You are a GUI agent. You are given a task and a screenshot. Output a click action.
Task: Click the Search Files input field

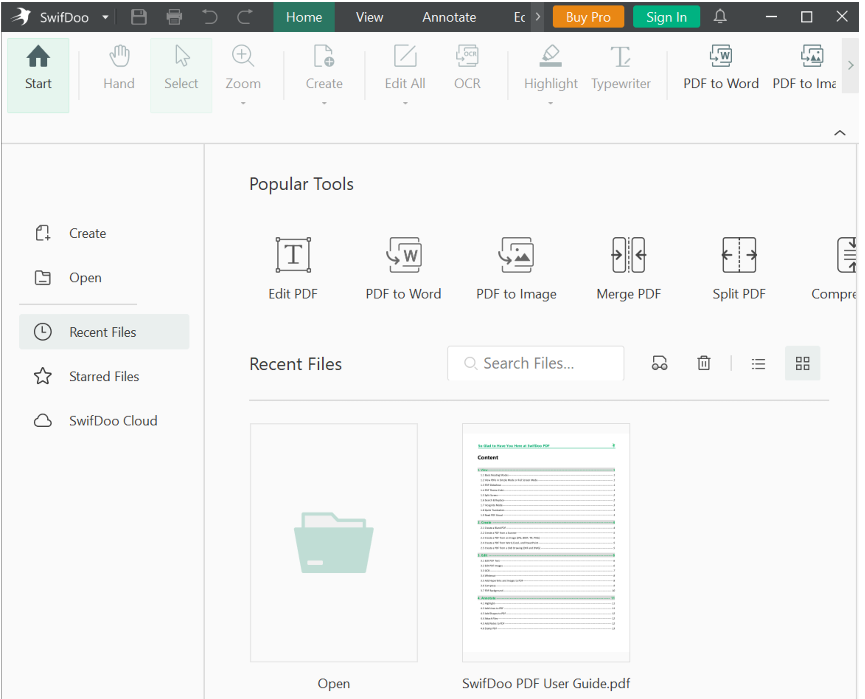click(x=536, y=363)
